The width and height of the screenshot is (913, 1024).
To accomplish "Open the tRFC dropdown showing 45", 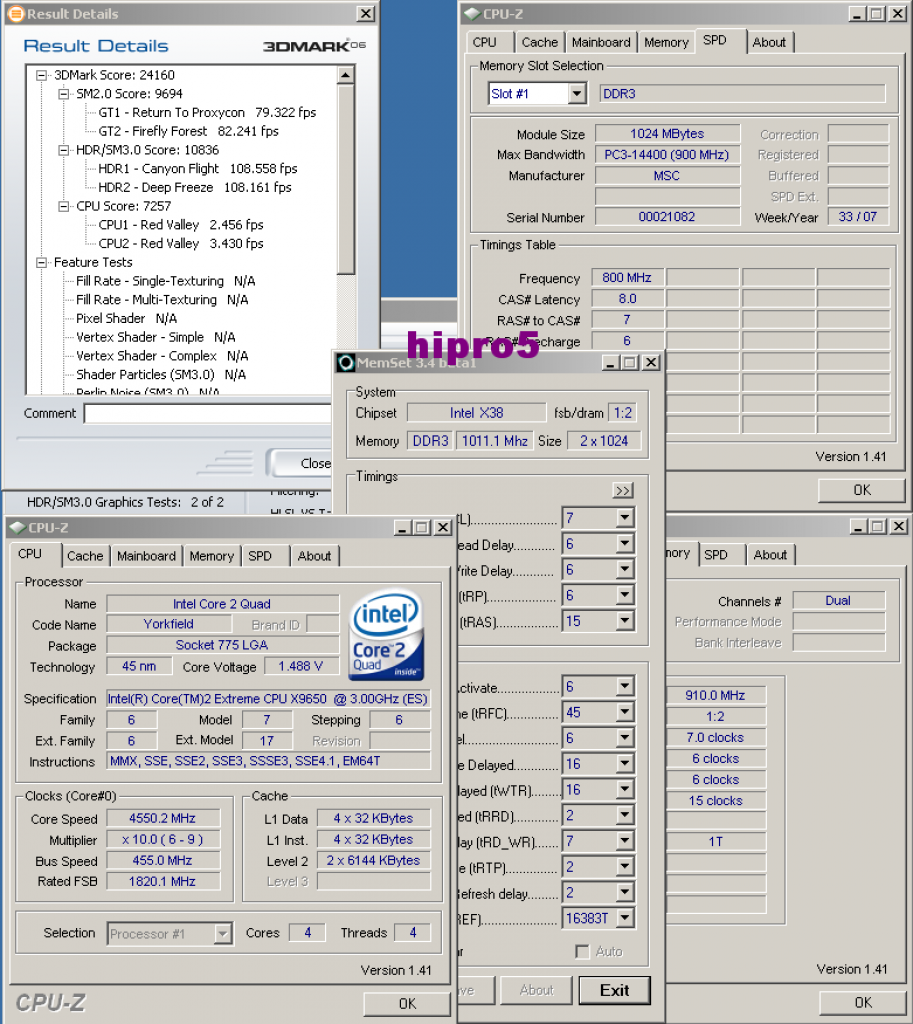I will click(x=625, y=712).
